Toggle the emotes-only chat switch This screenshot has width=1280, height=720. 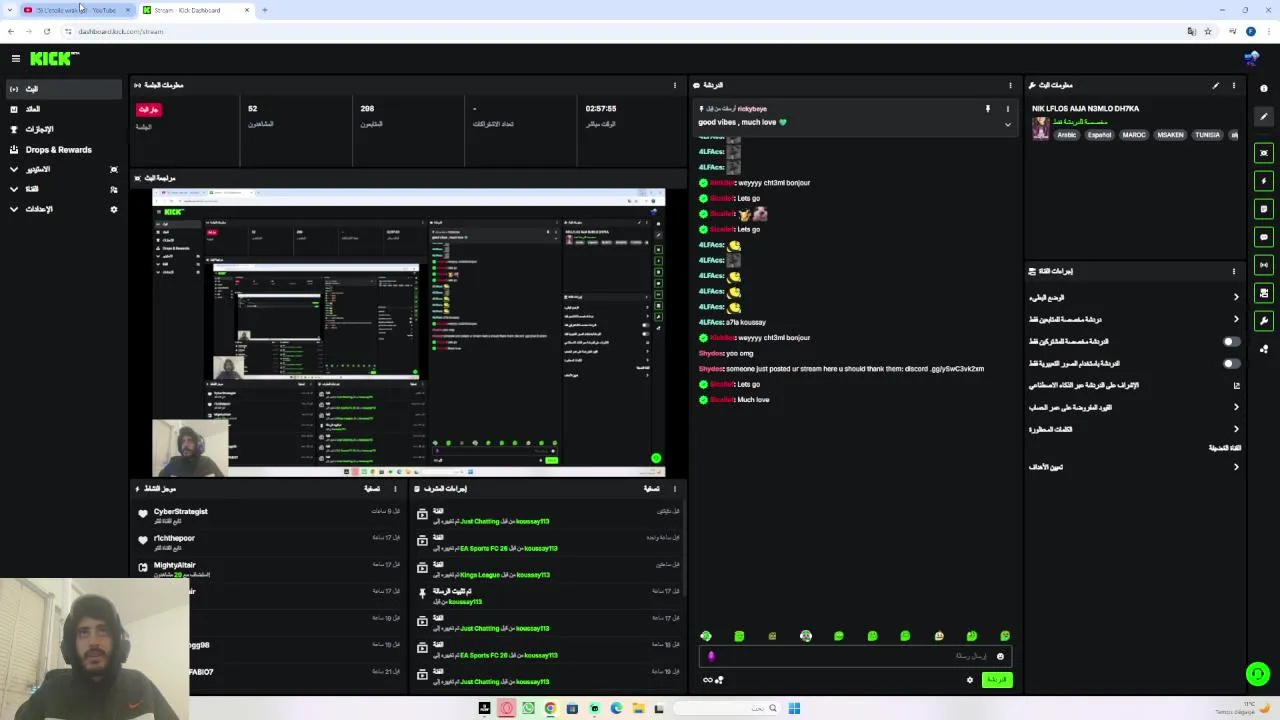tap(1231, 363)
